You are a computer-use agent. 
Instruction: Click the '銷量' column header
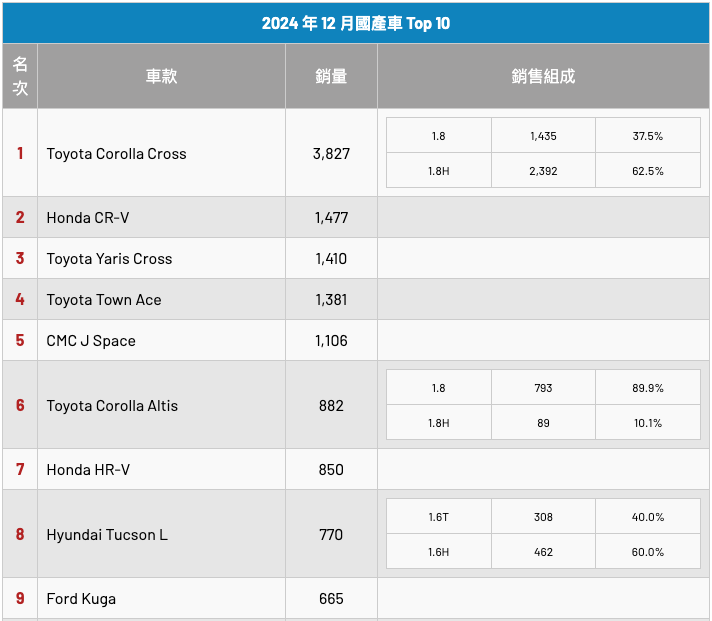pyautogui.click(x=331, y=76)
